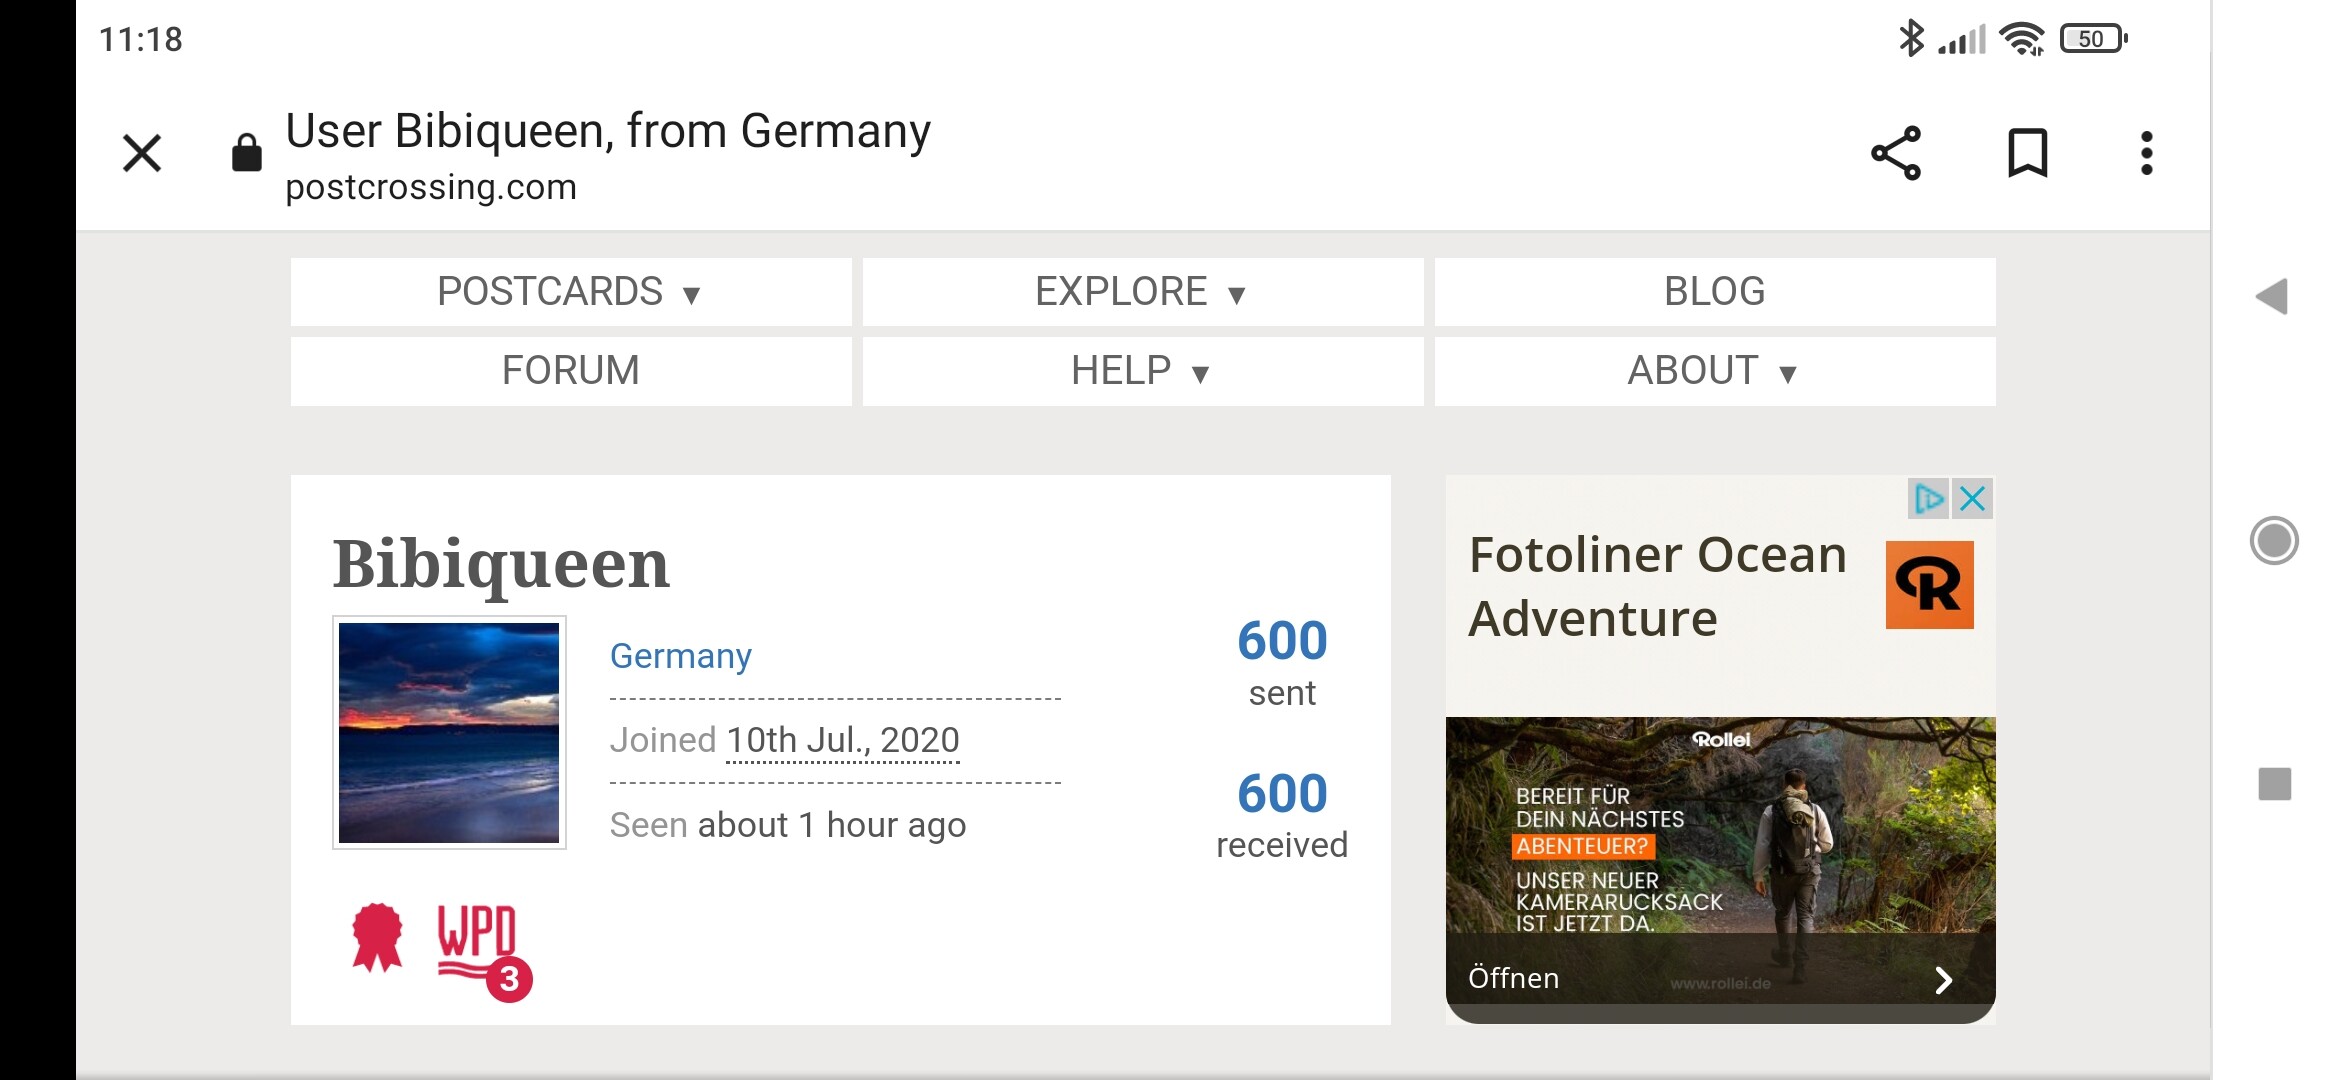Close the browser custom tab

[142, 154]
